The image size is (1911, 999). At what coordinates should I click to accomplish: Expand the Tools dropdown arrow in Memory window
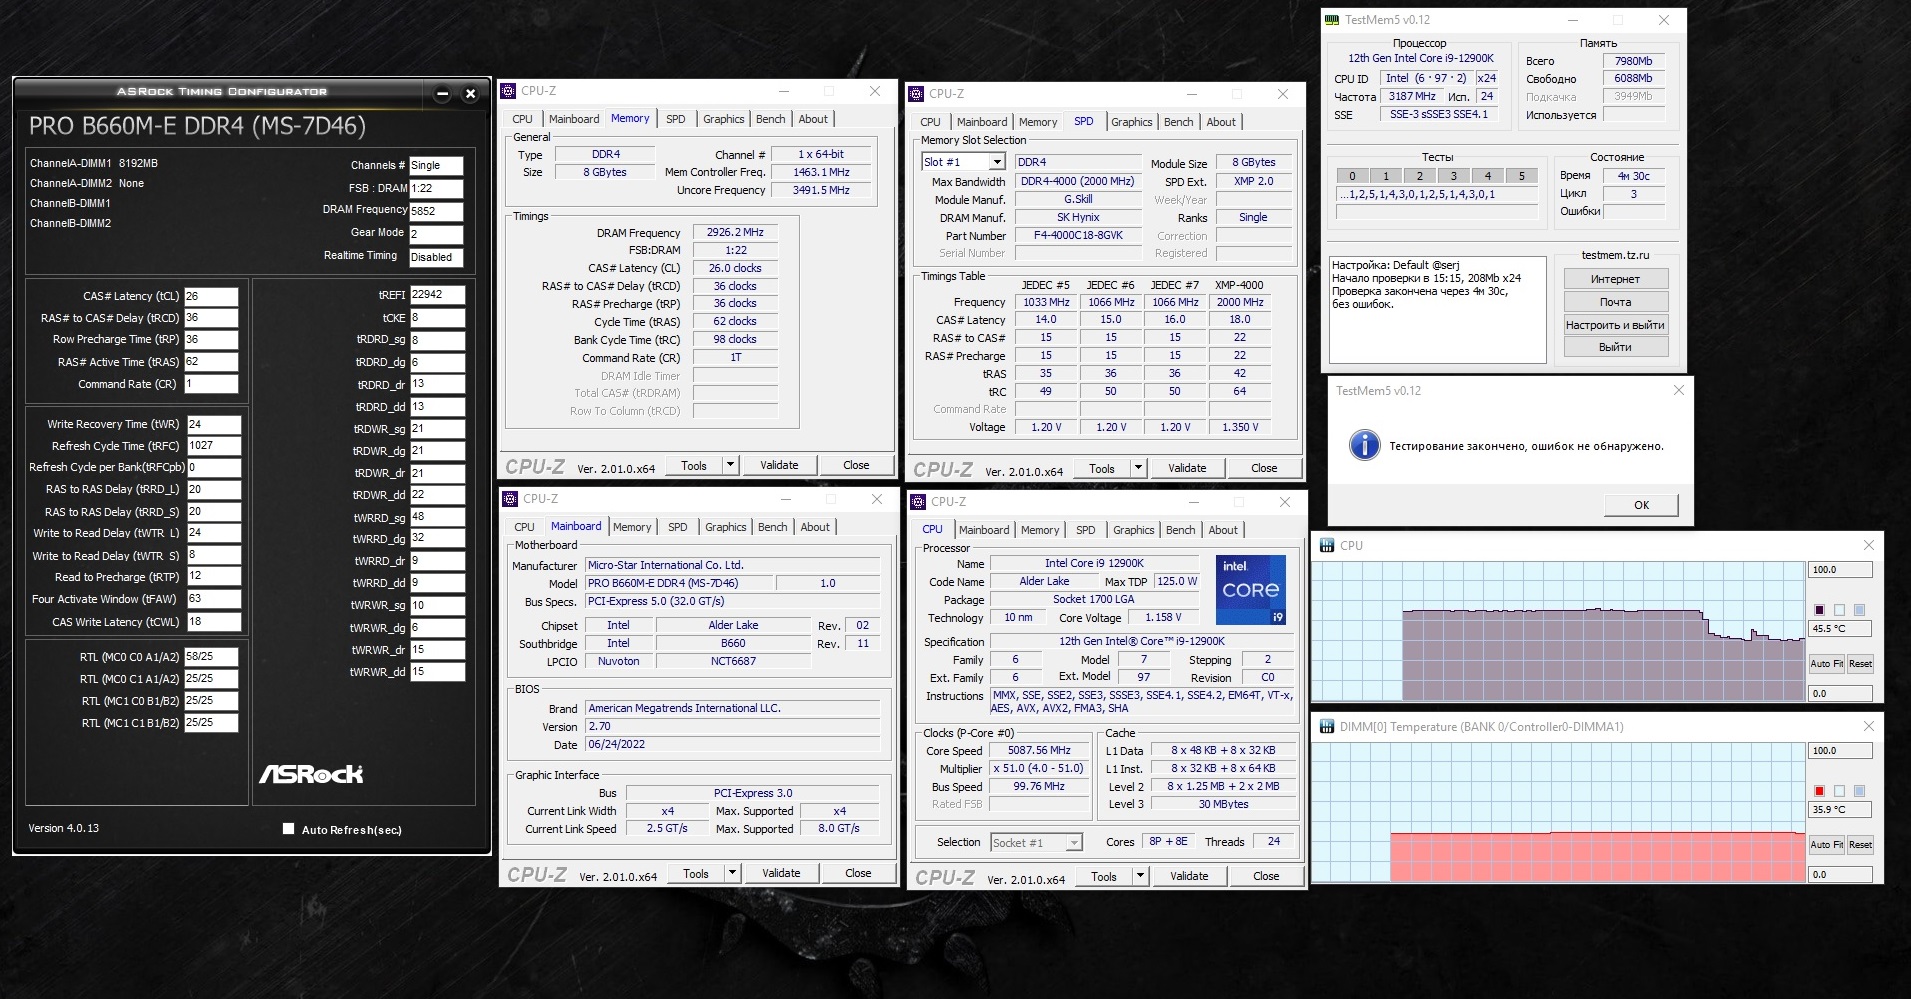tap(730, 465)
